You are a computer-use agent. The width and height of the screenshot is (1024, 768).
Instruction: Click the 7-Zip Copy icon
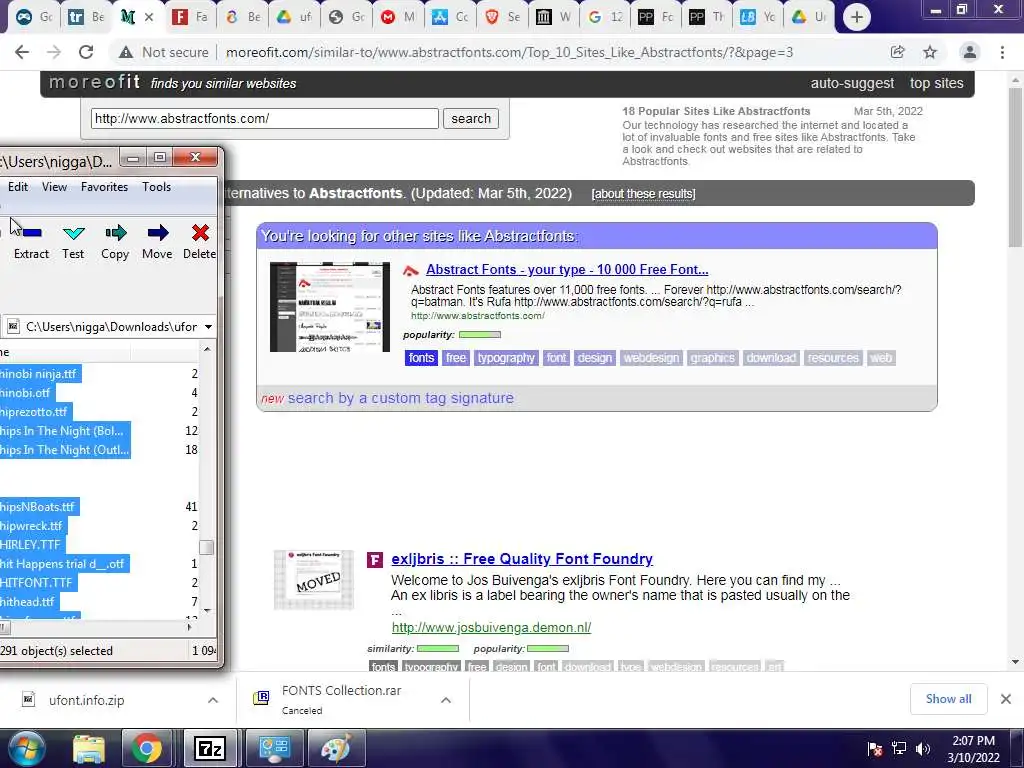pyautogui.click(x=116, y=233)
